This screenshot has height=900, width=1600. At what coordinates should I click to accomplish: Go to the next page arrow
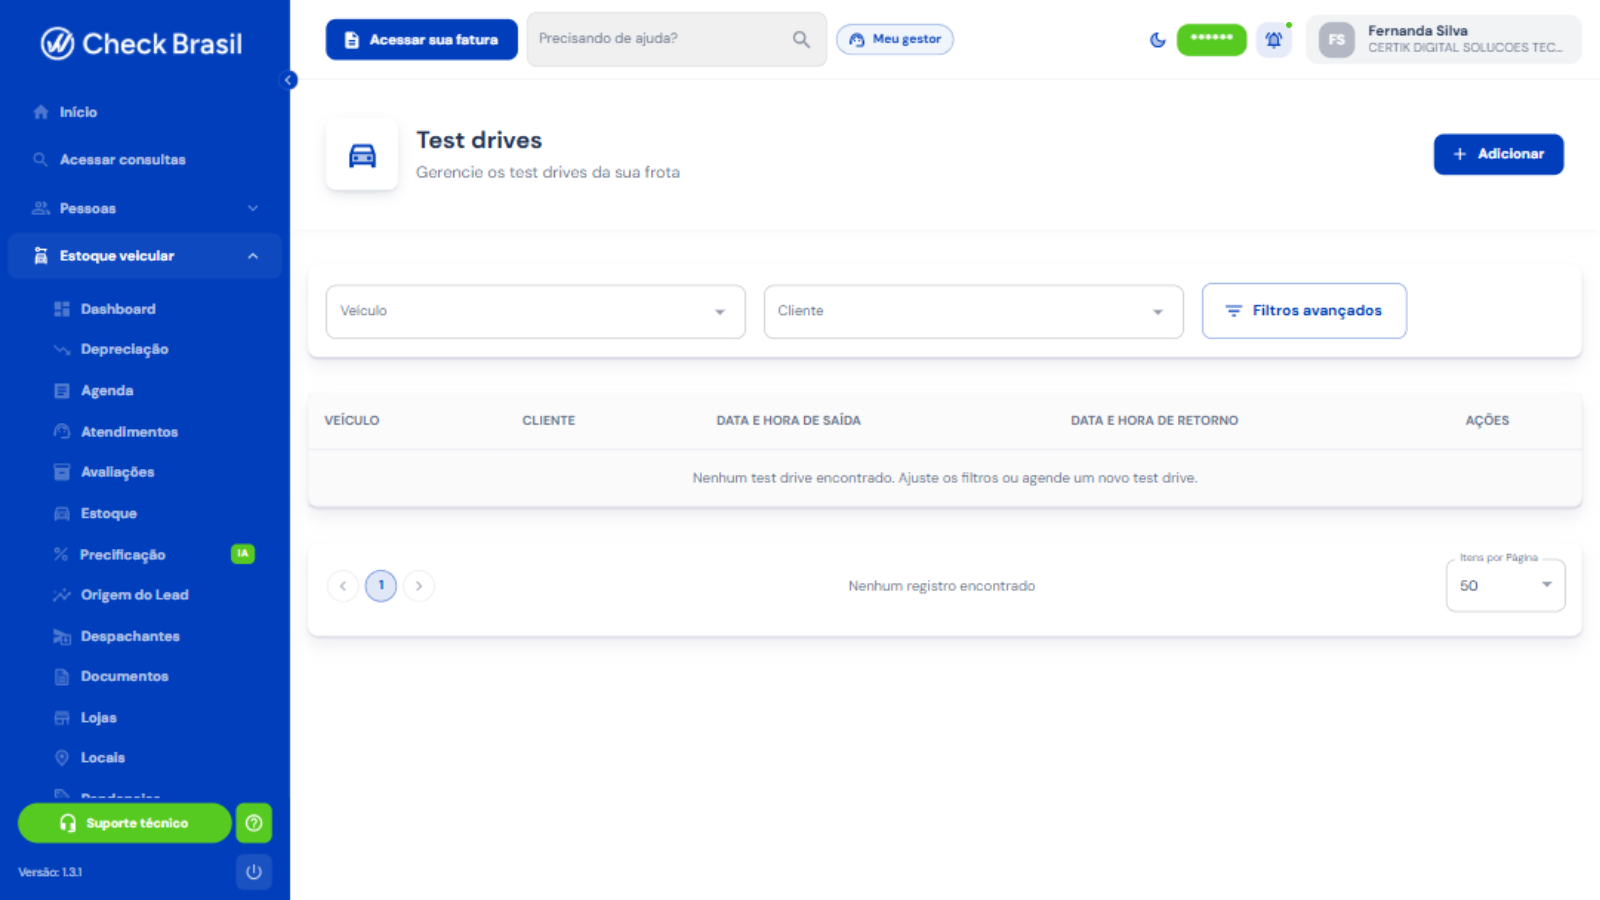(419, 586)
